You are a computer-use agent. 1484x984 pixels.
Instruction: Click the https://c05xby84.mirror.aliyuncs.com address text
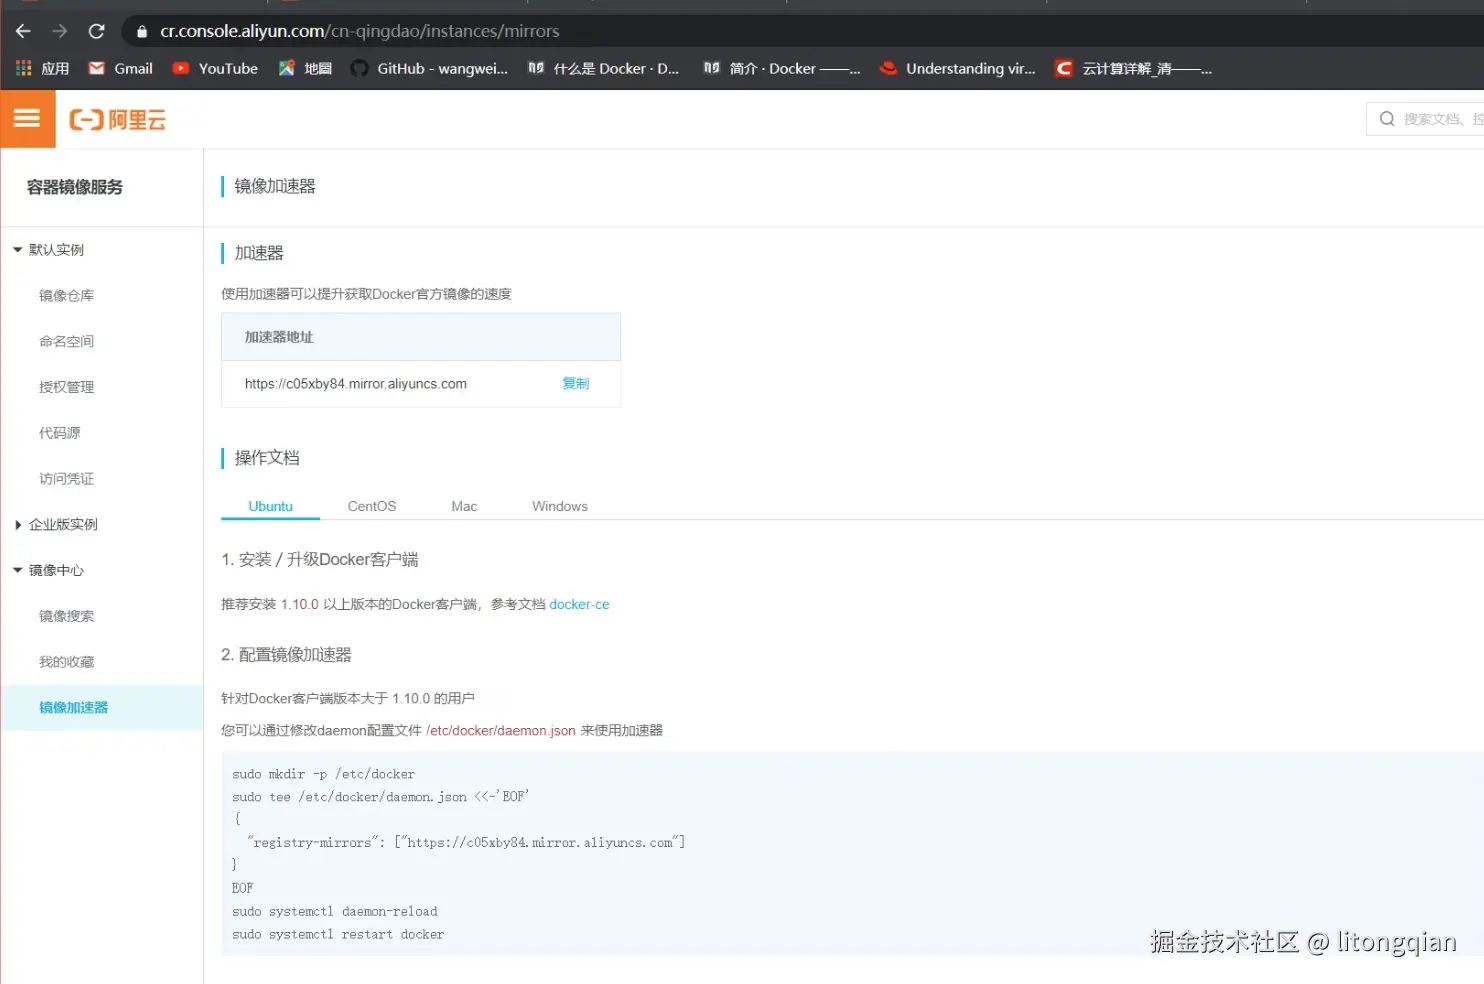point(356,384)
